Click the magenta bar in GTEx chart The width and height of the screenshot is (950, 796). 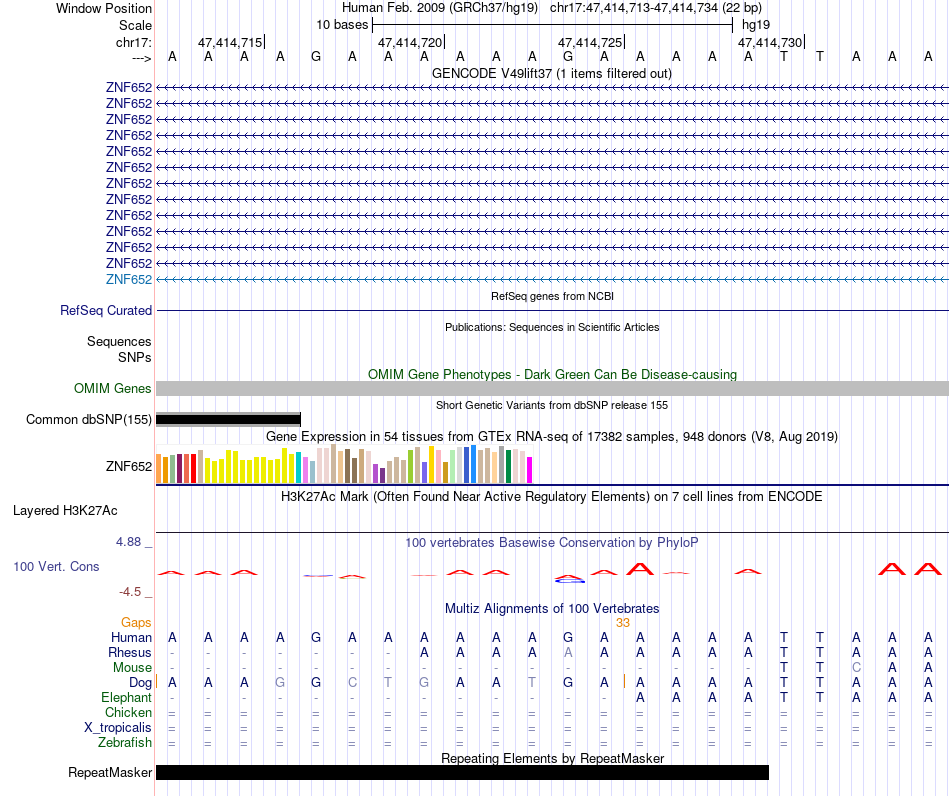tap(530, 470)
